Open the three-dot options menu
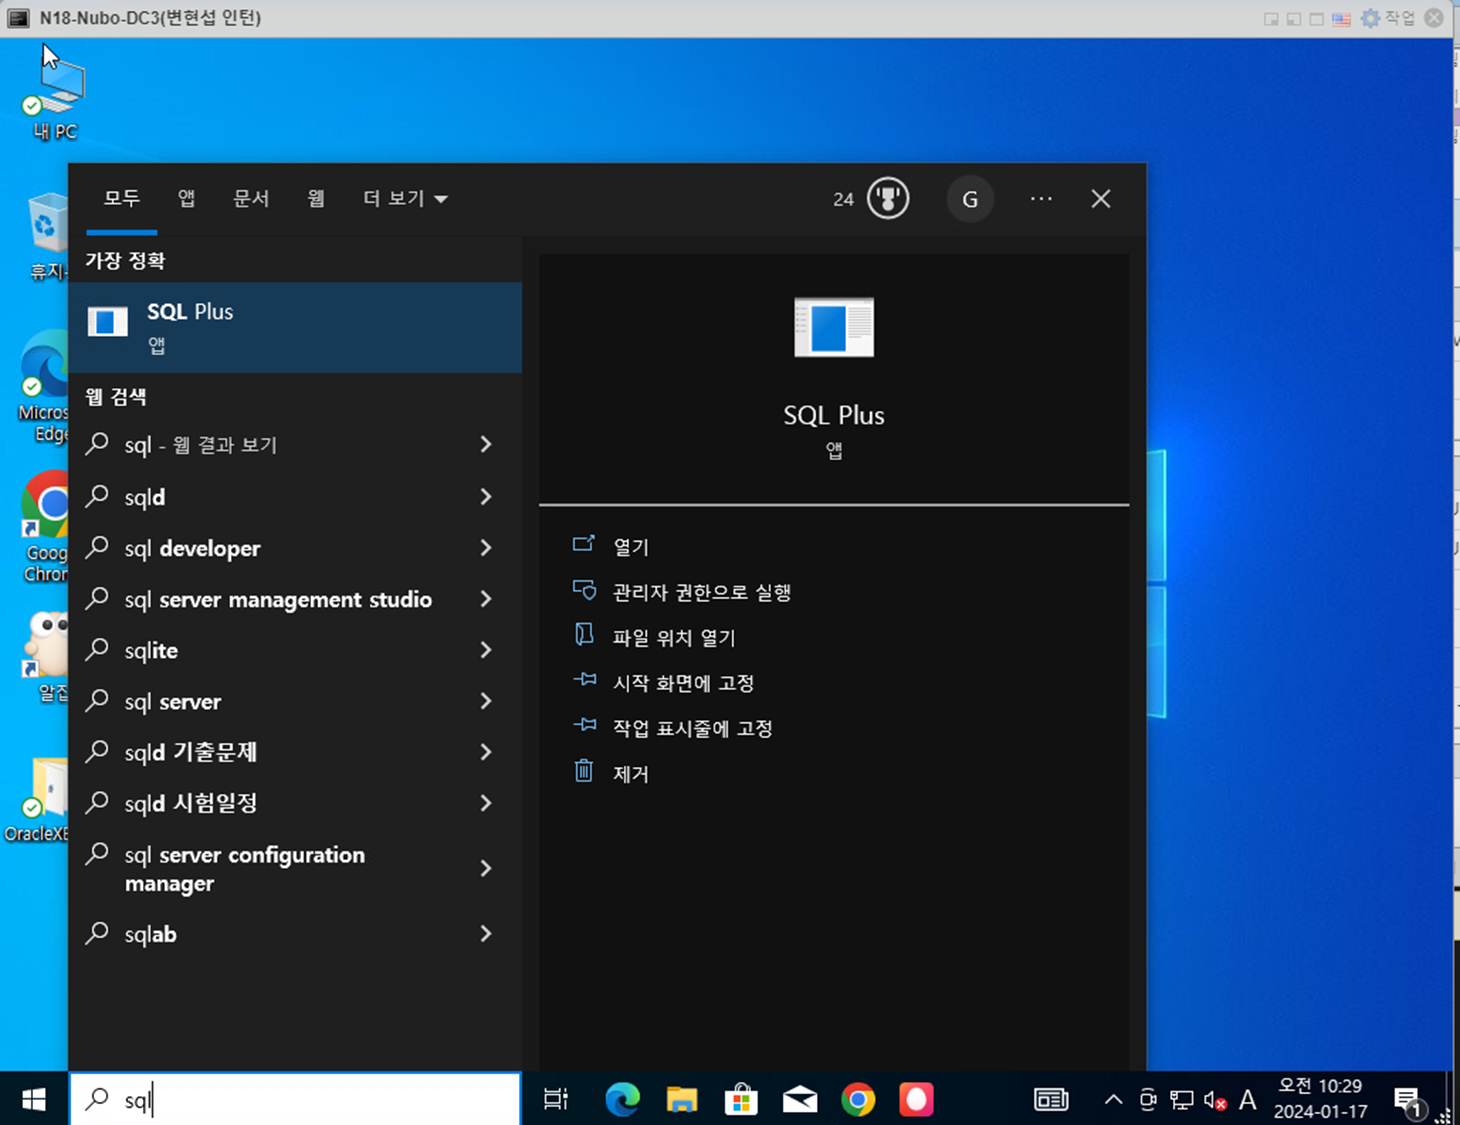 [1041, 199]
